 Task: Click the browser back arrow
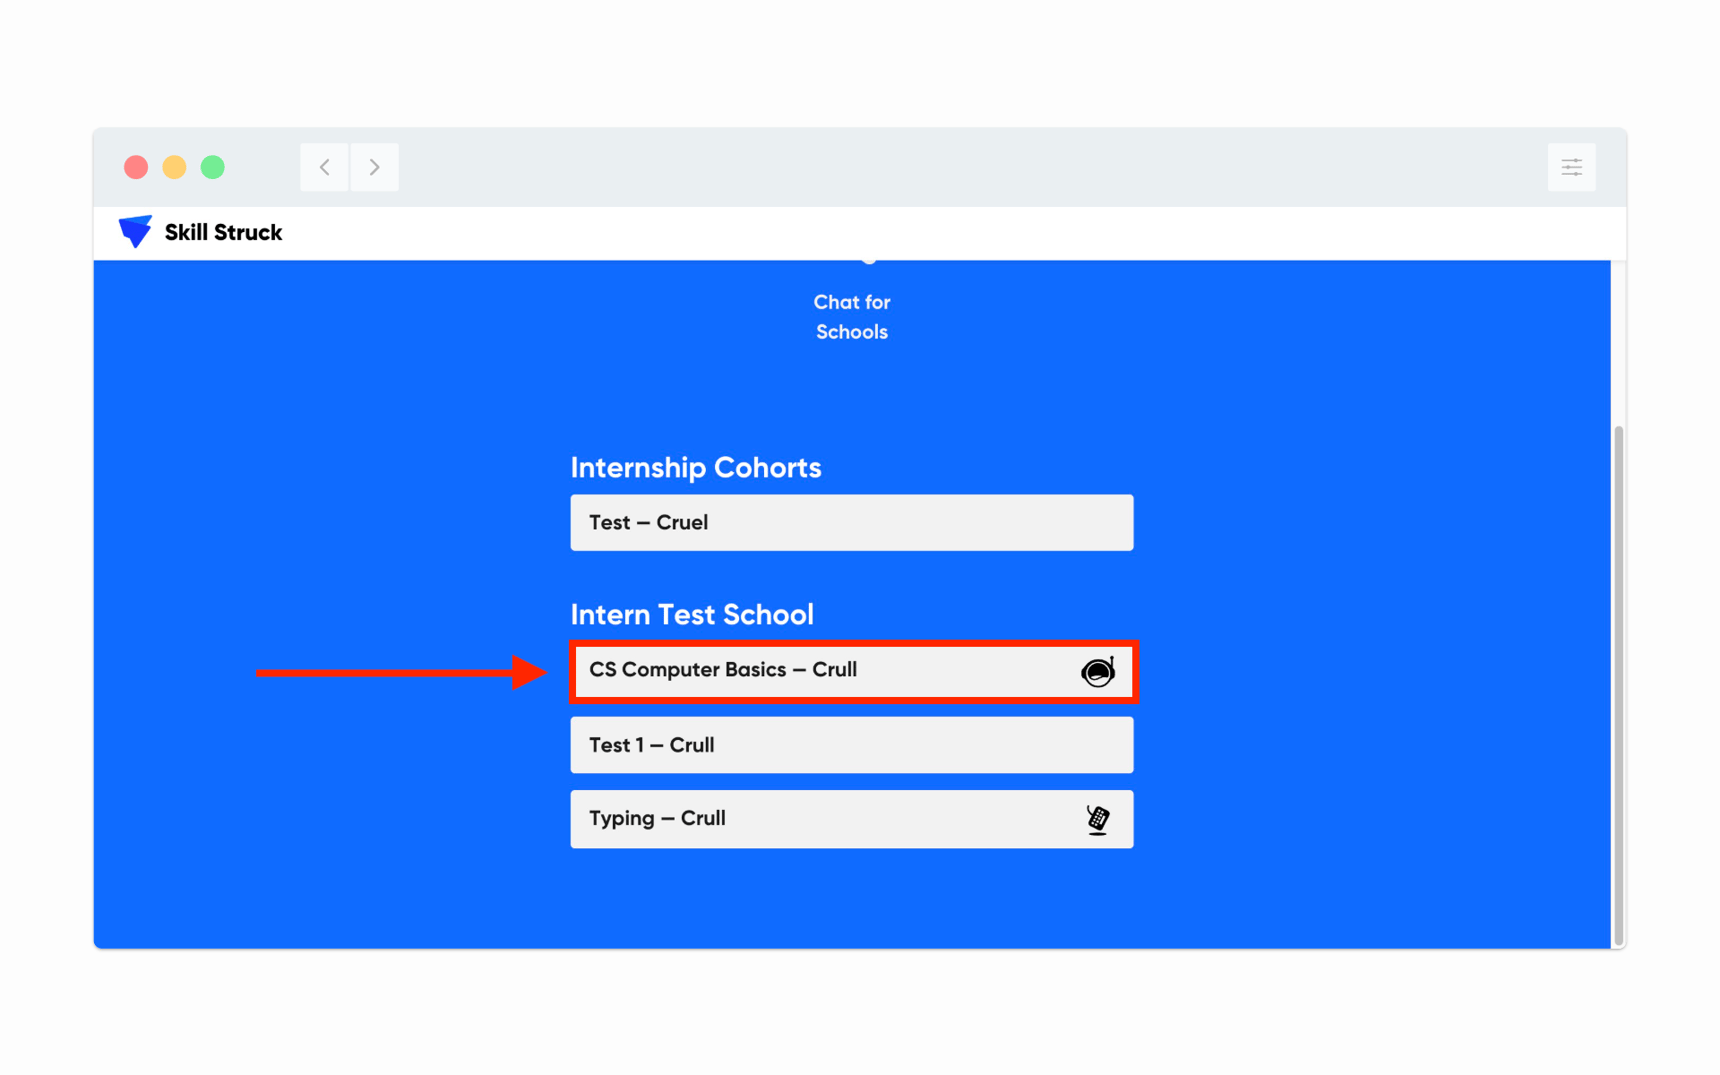[324, 167]
